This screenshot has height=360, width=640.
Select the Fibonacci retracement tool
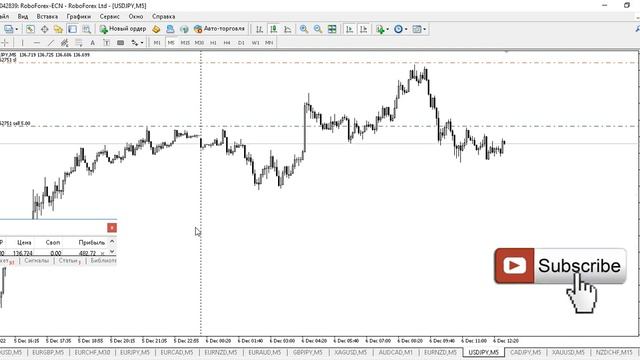click(x=78, y=42)
